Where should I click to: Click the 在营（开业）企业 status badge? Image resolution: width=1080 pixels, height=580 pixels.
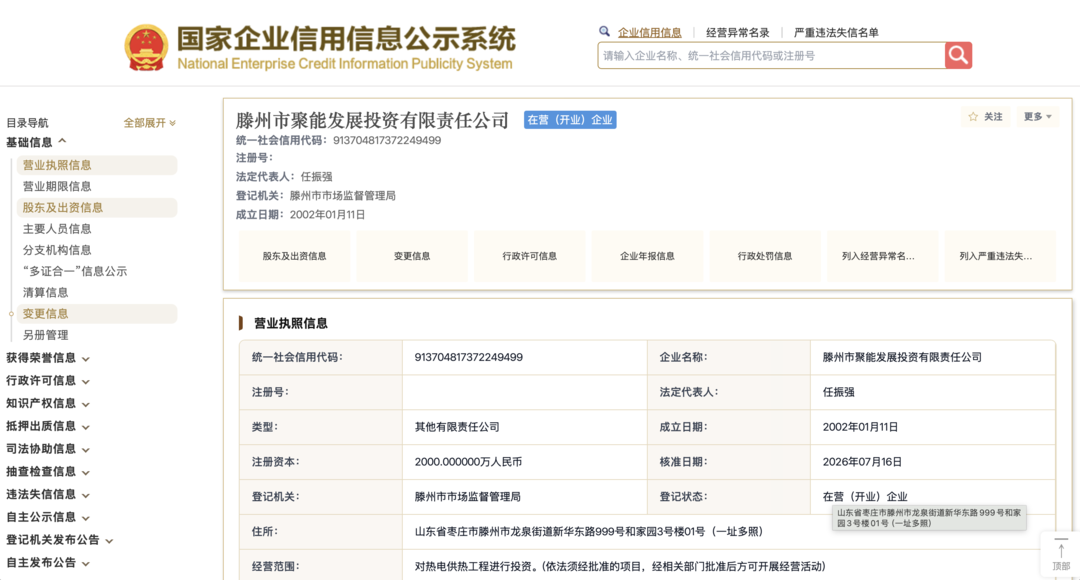pos(570,120)
